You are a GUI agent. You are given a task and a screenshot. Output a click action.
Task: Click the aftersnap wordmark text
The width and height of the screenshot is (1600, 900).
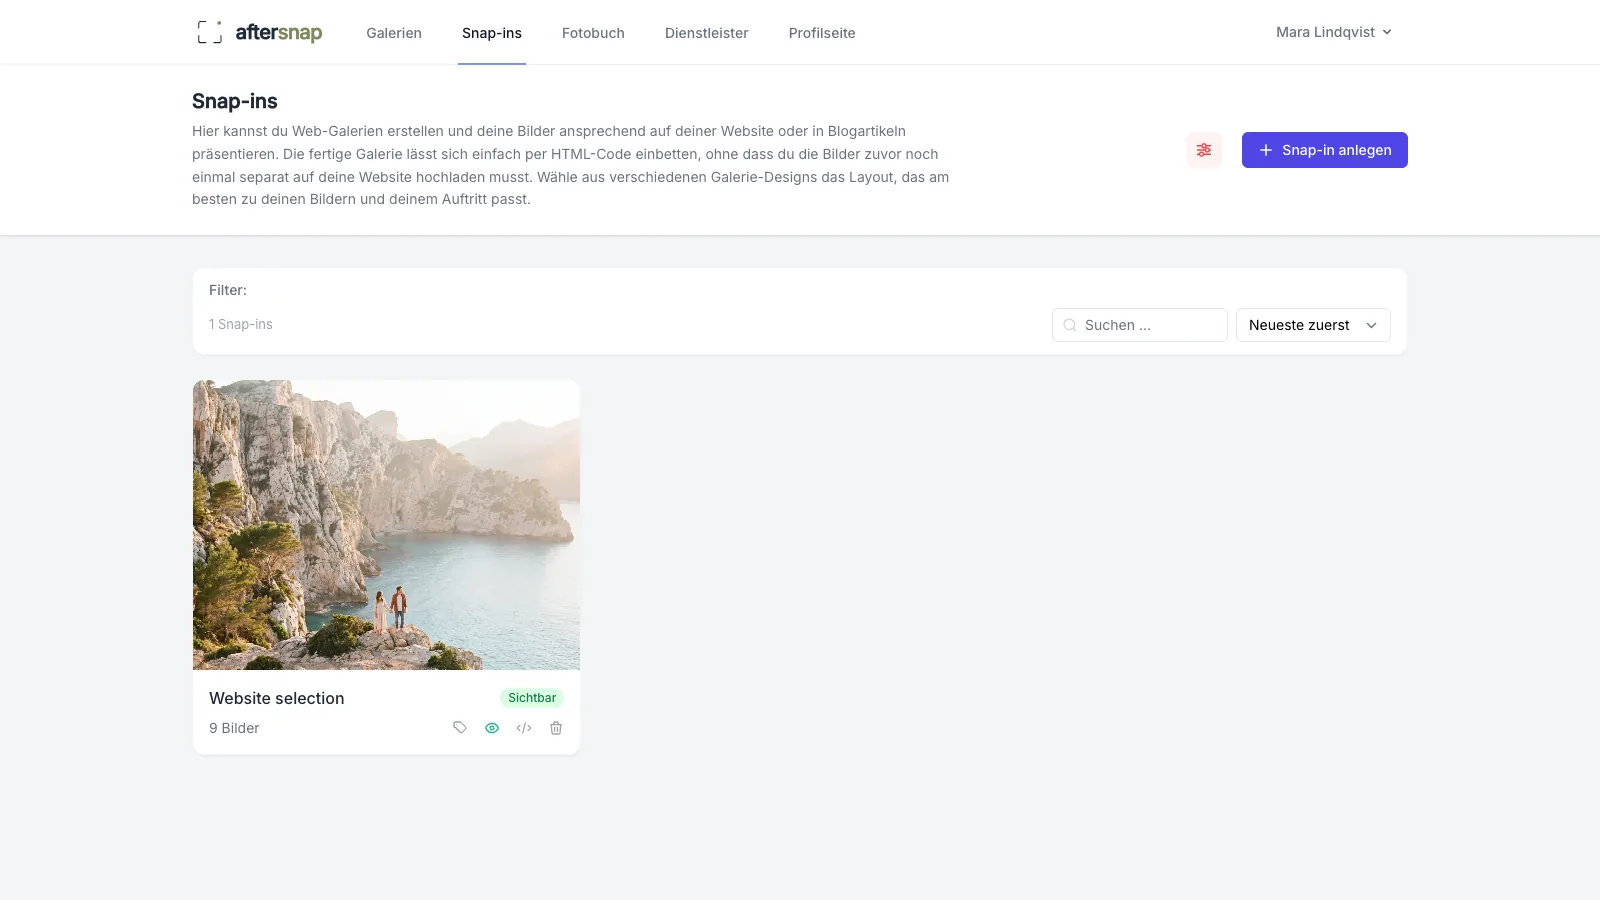point(279,32)
